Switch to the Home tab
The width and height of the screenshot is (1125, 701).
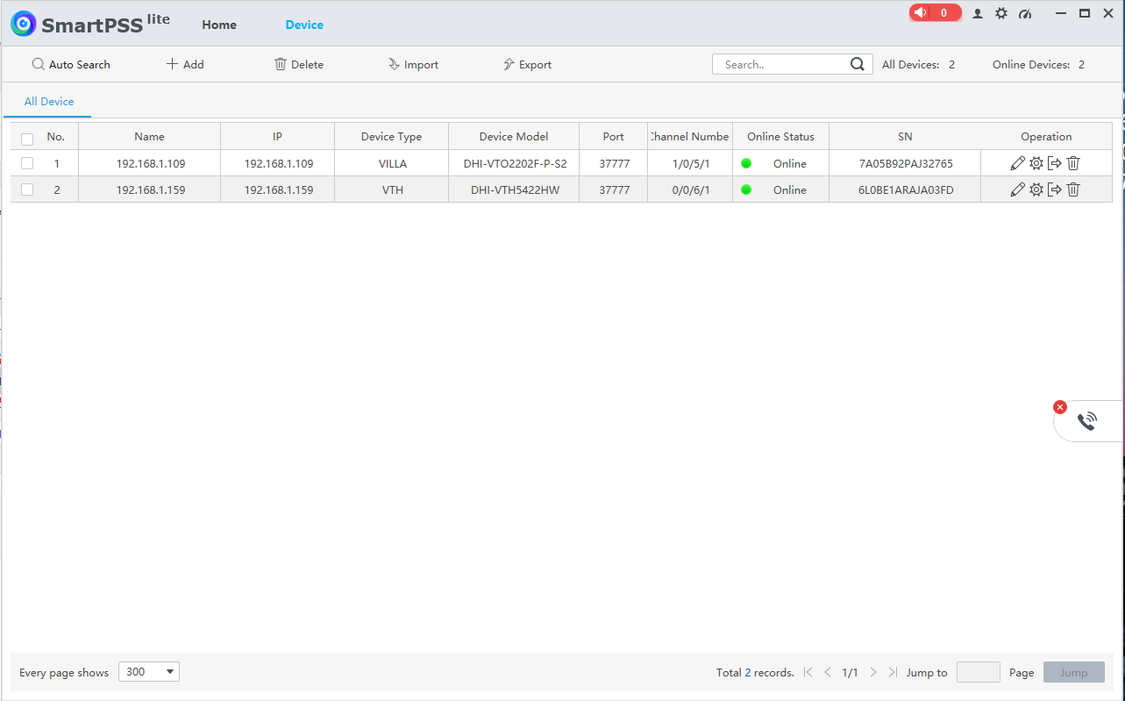click(219, 24)
